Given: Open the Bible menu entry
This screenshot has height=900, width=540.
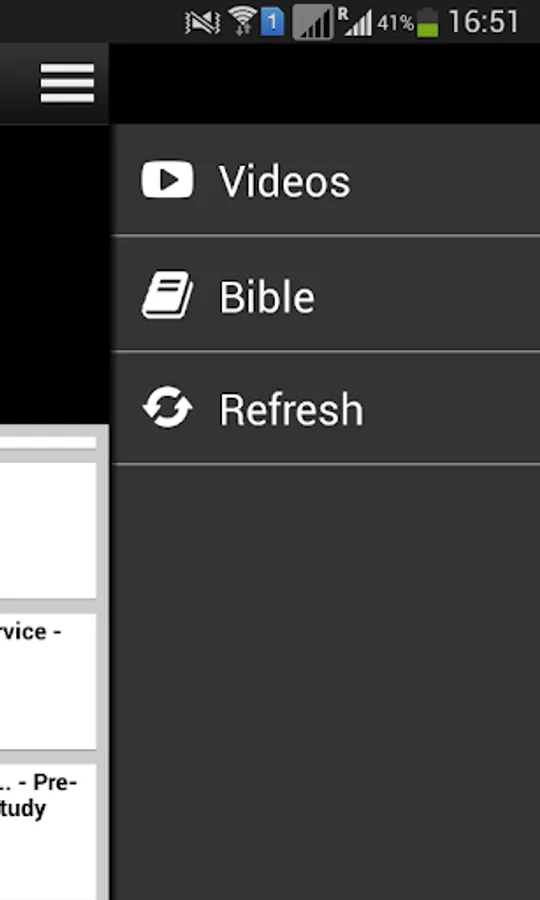Looking at the screenshot, I should (326, 294).
